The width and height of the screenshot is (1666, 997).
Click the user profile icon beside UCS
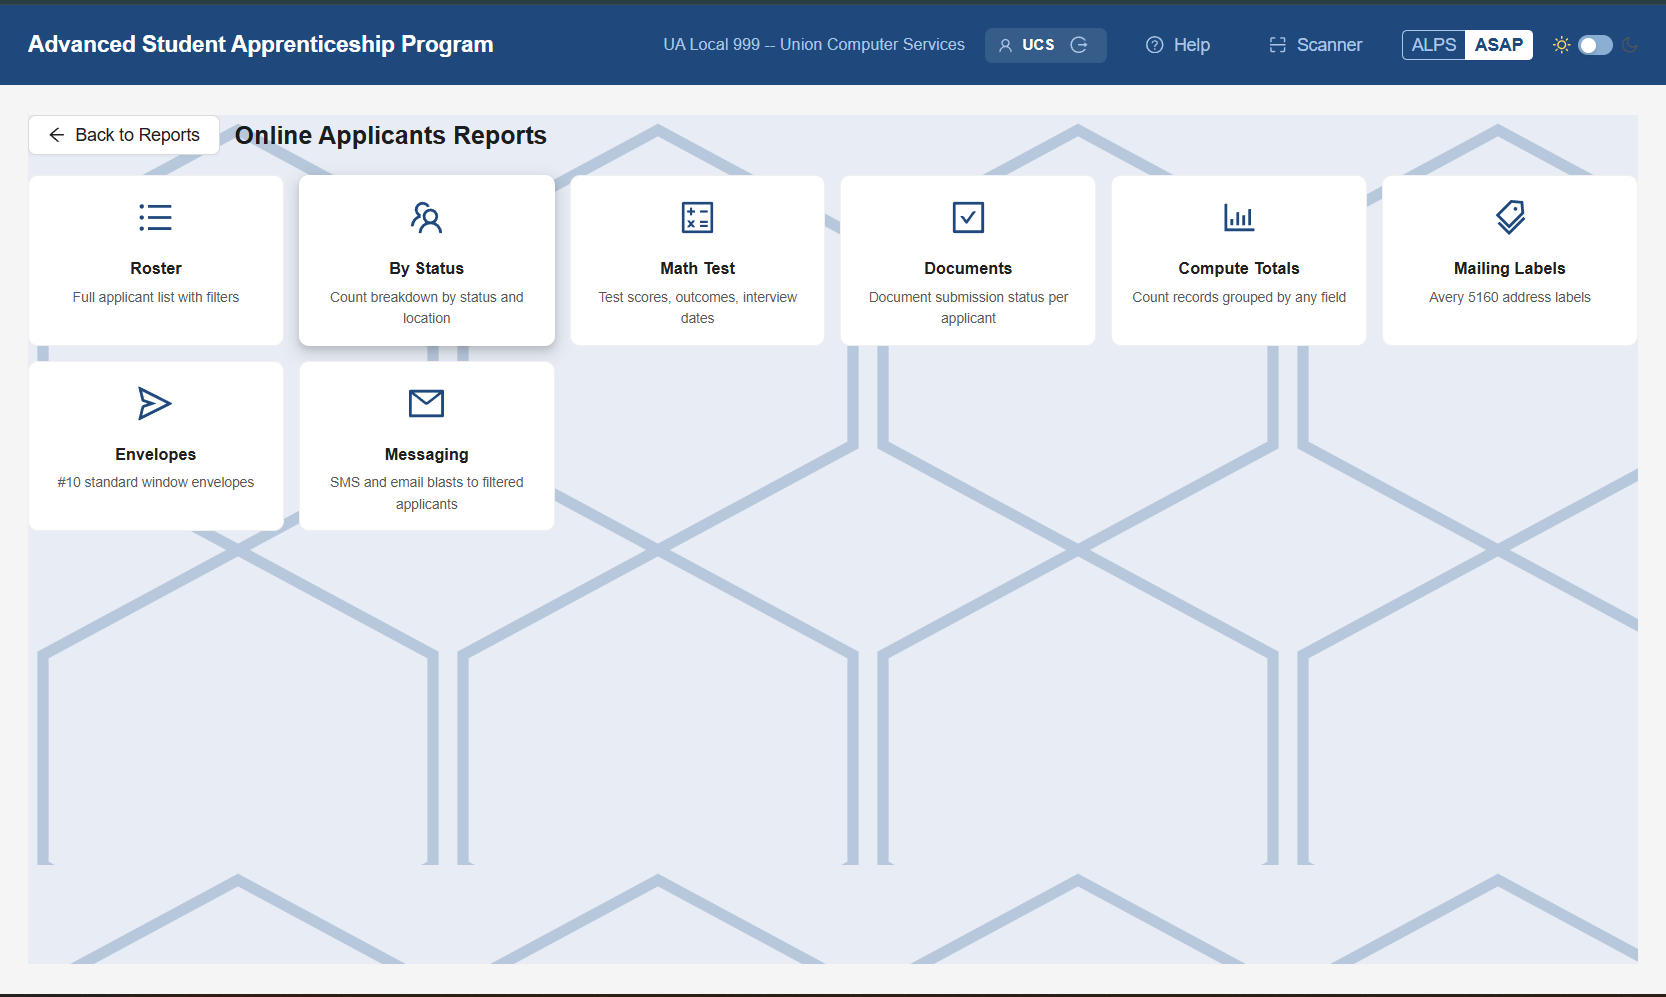click(x=1006, y=45)
